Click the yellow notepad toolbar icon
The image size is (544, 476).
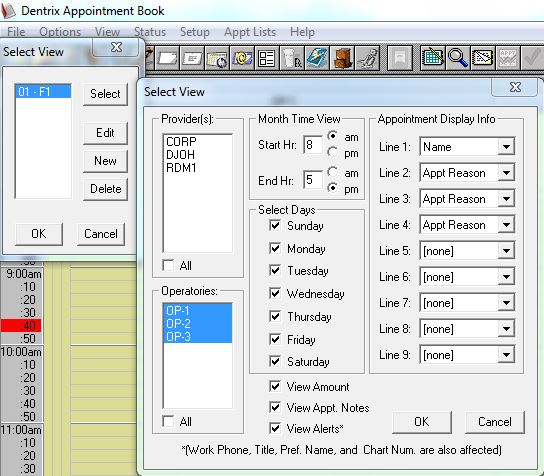(x=483, y=58)
